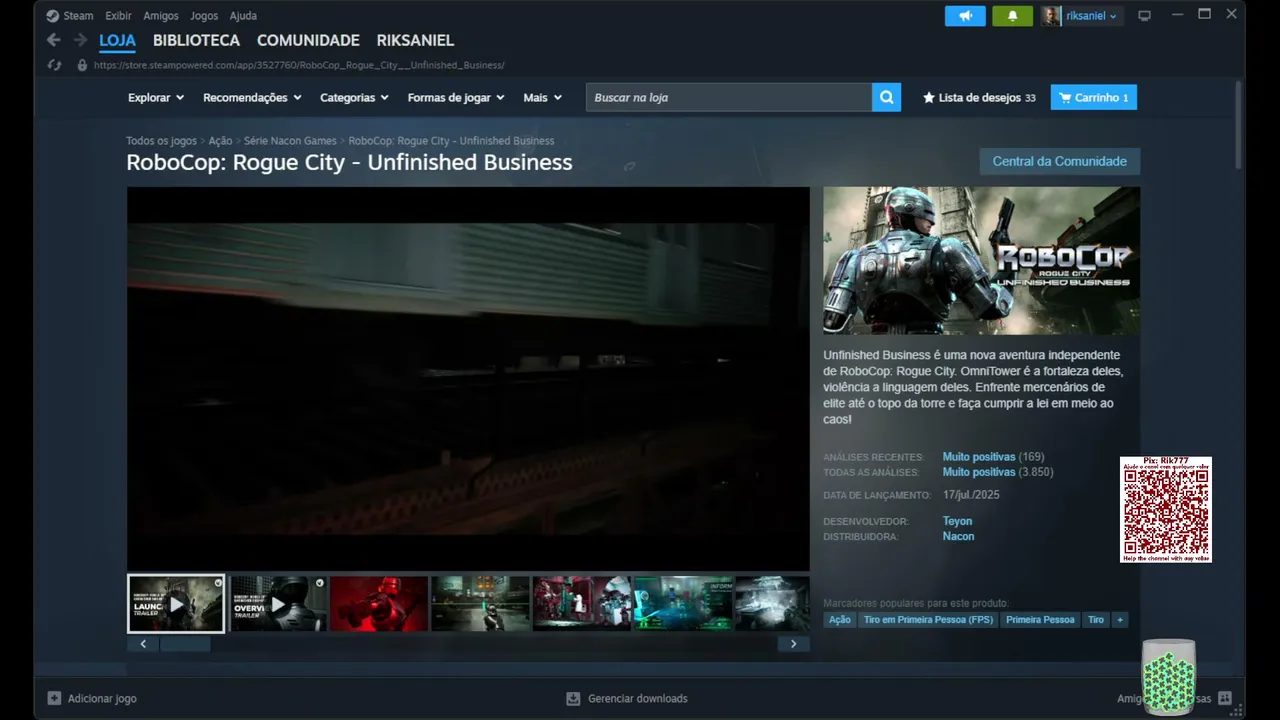Viewport: 1280px width, 720px height.
Task: Open the Jogos menu
Action: [x=204, y=16]
